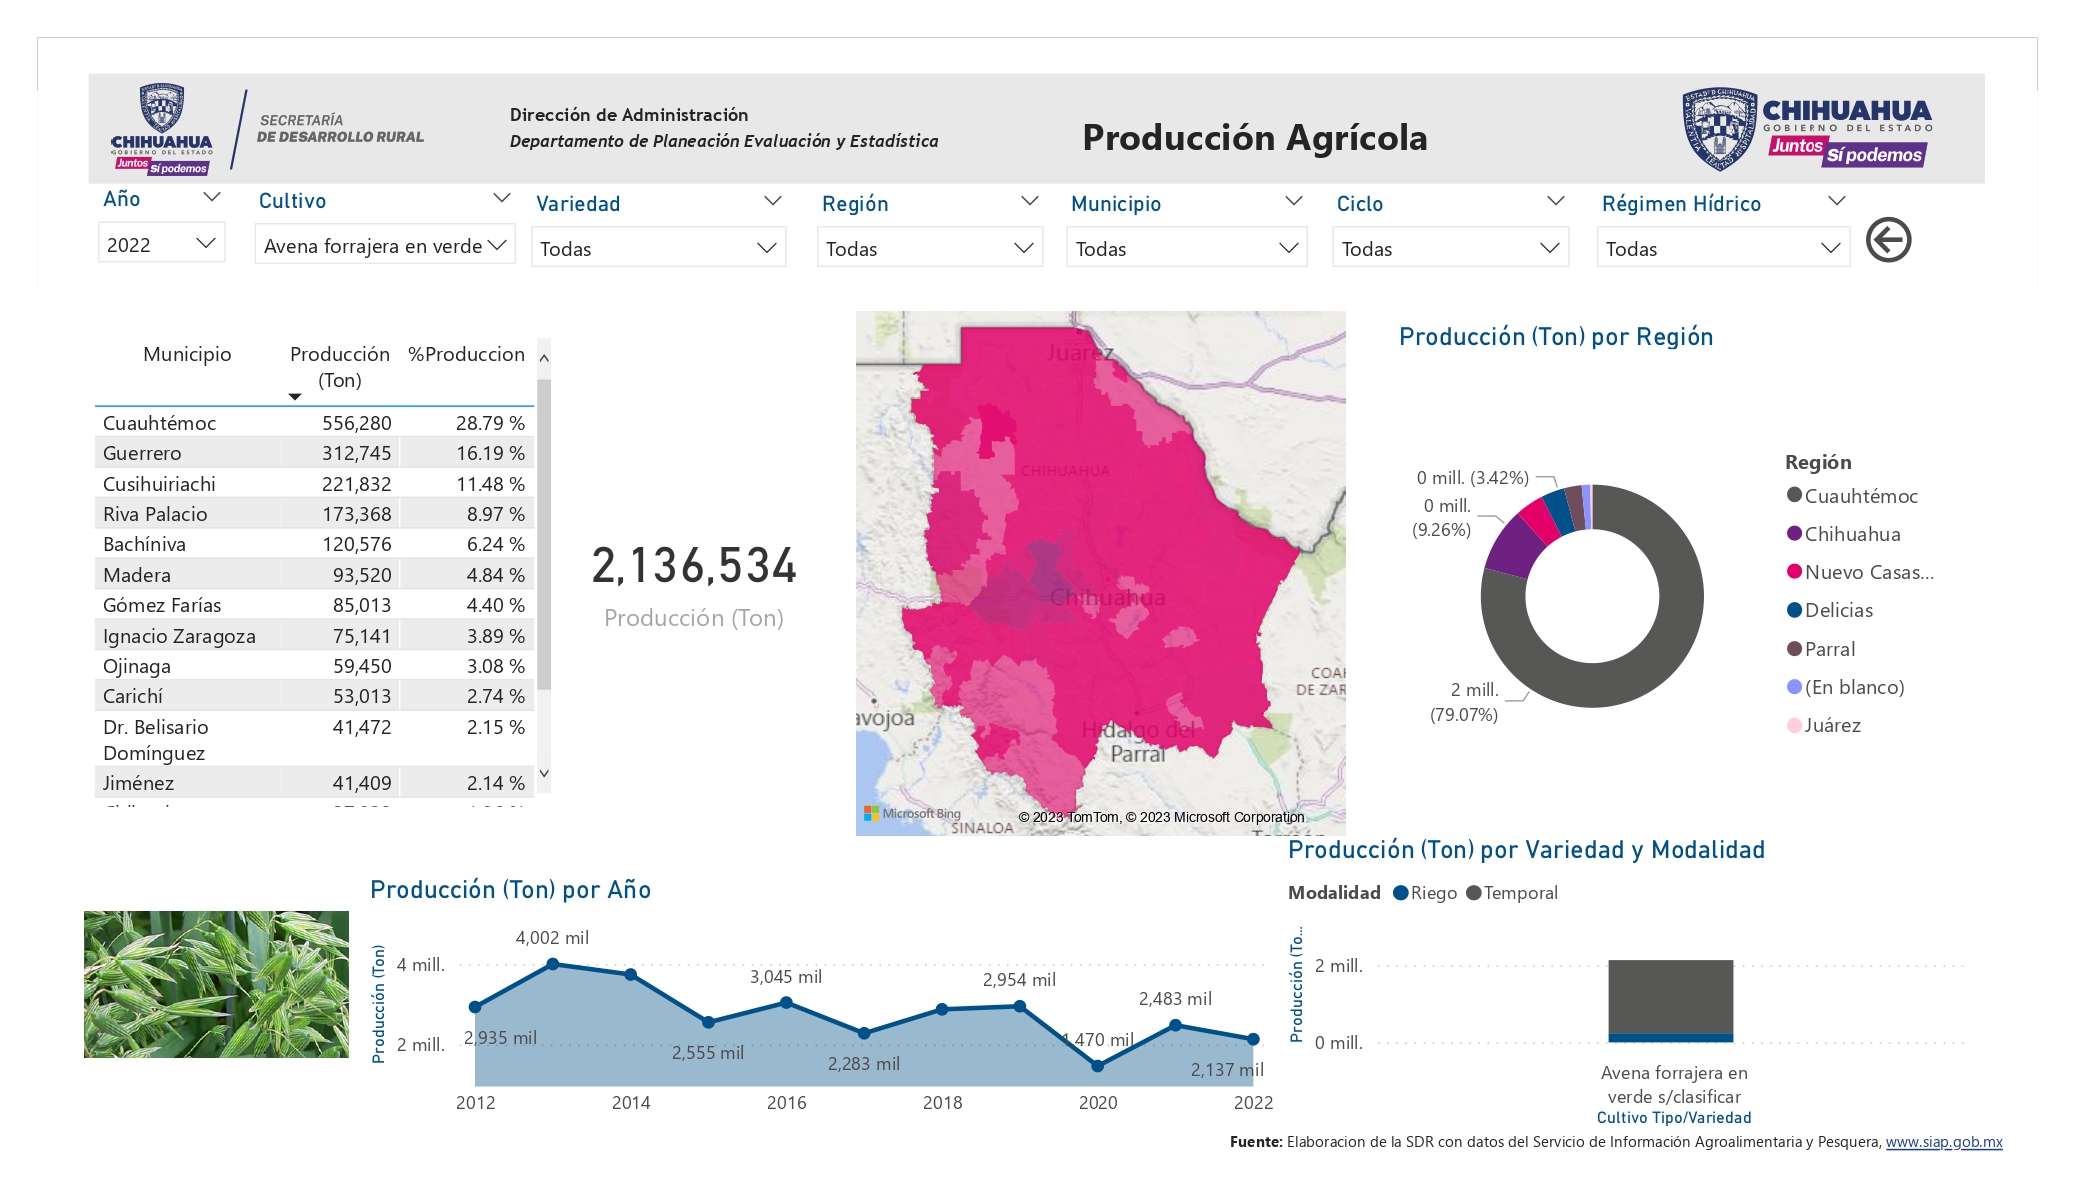2075x1200 pixels.
Task: Open the Variedad dropdown set to Todas
Action: point(658,248)
